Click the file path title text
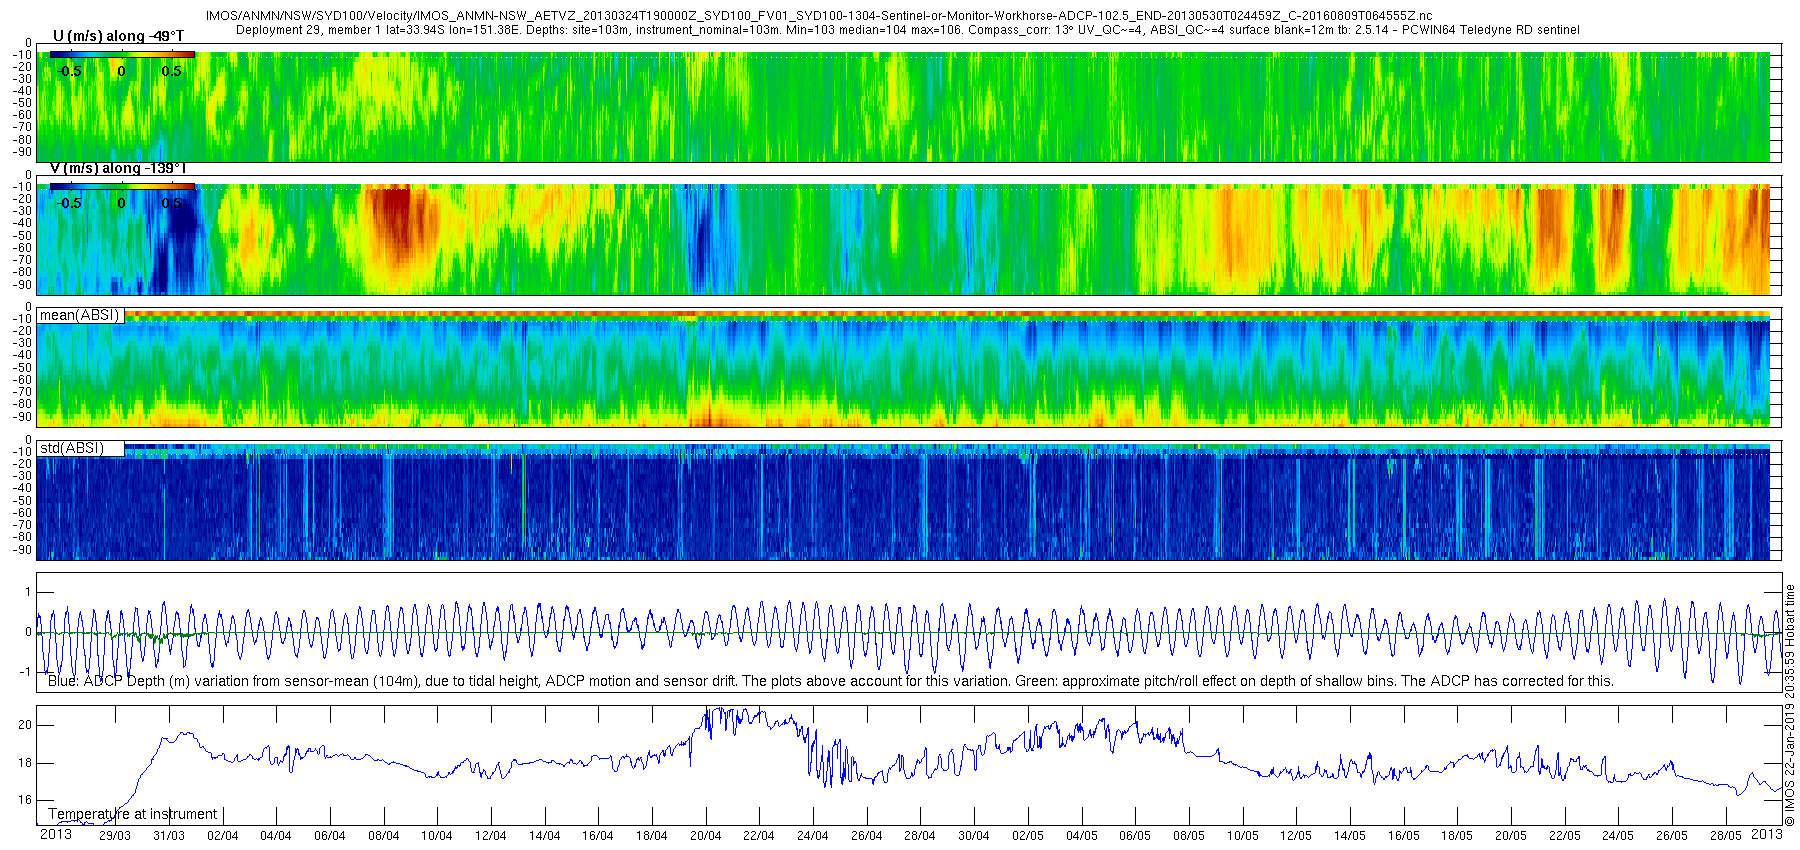The height and width of the screenshot is (850, 1800). coord(818,16)
